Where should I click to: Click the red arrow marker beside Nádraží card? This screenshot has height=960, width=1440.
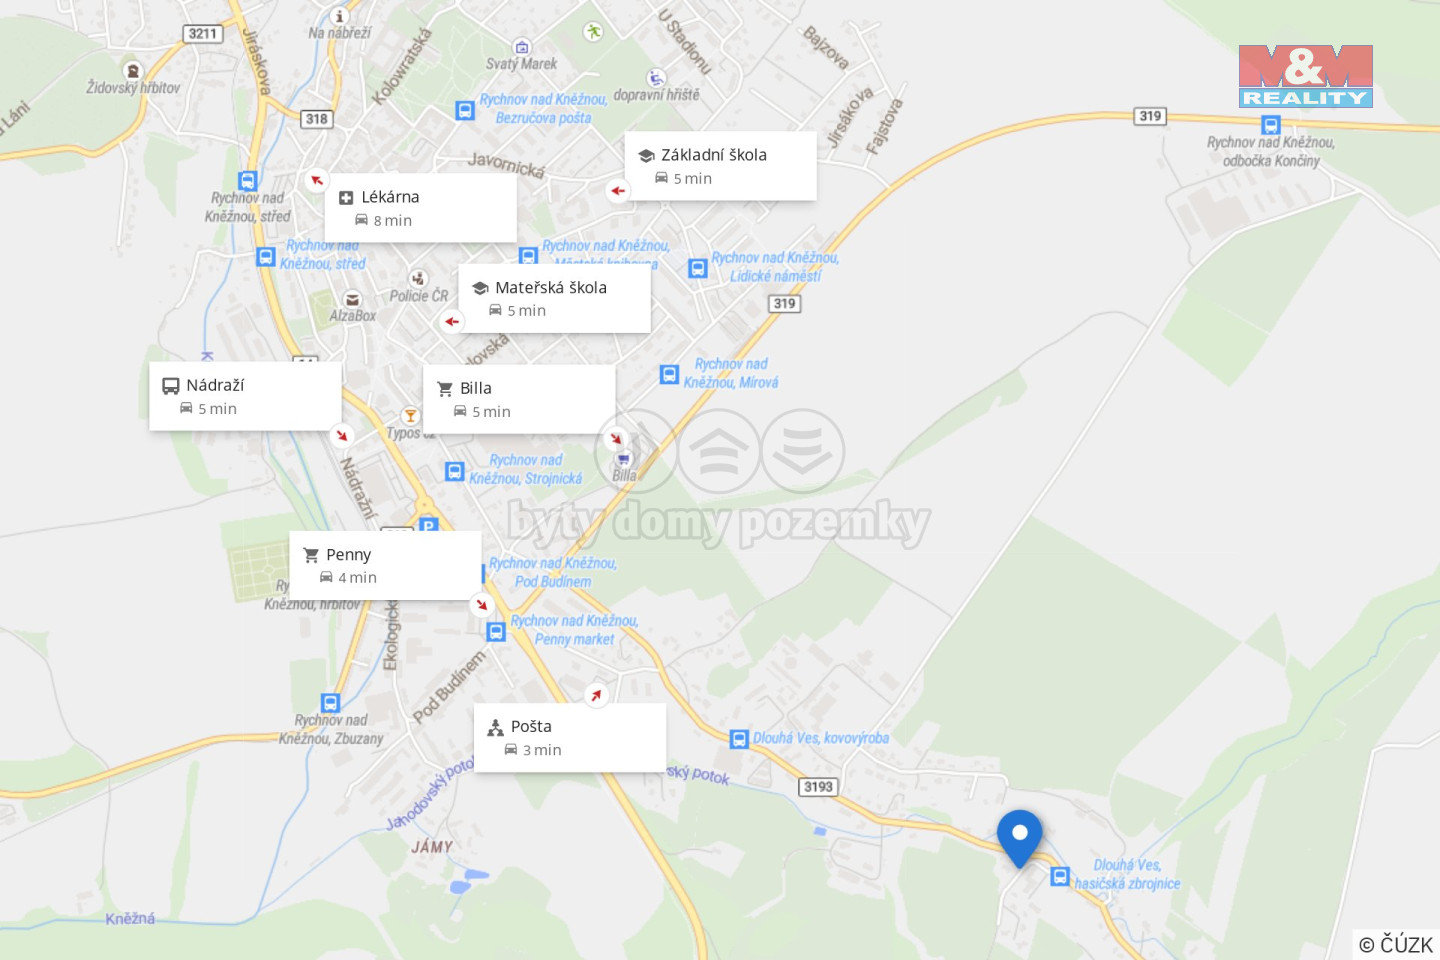point(342,436)
